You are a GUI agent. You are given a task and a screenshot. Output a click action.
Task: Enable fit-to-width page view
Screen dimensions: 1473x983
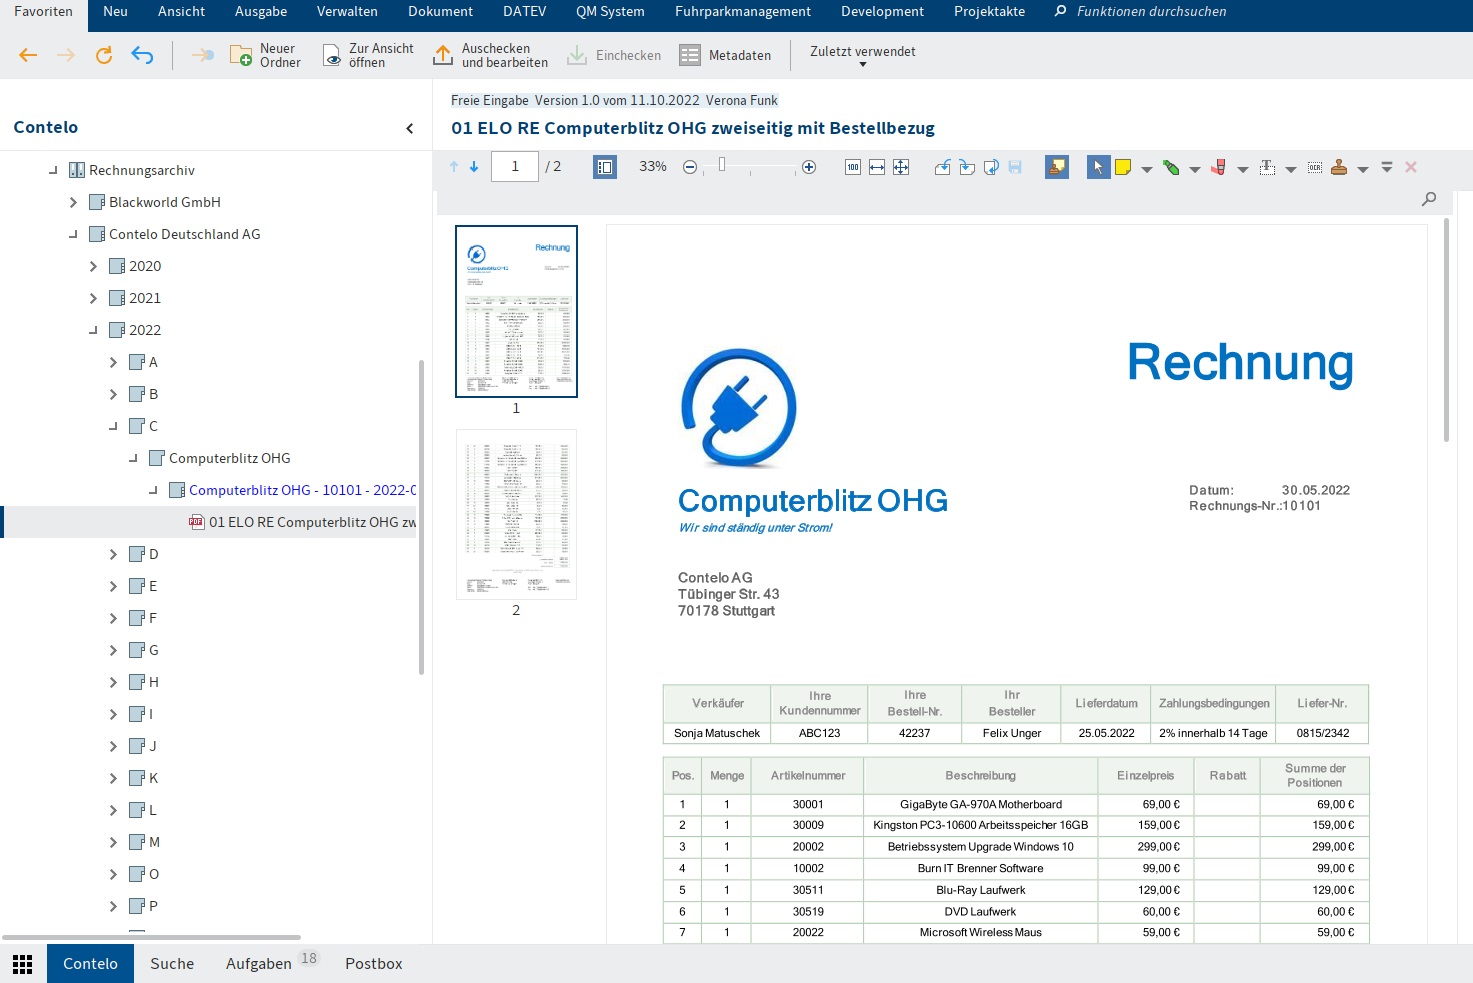point(877,167)
